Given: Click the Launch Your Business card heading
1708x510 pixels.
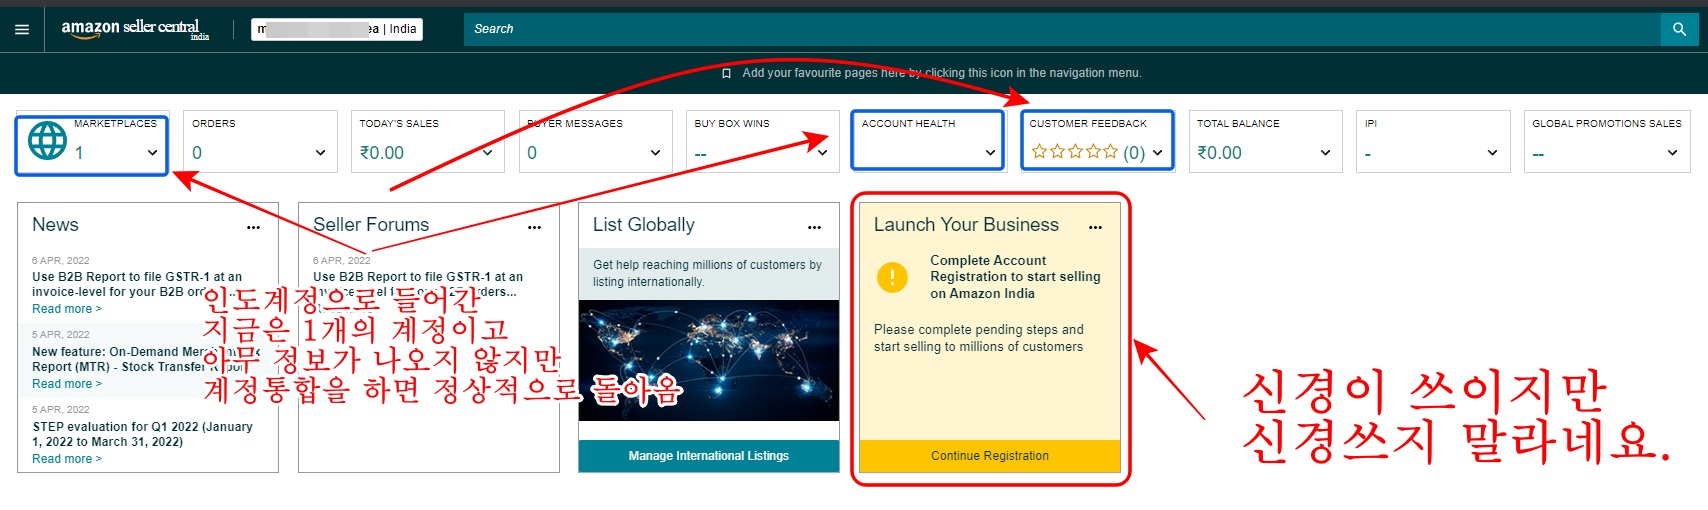Looking at the screenshot, I should point(966,225).
